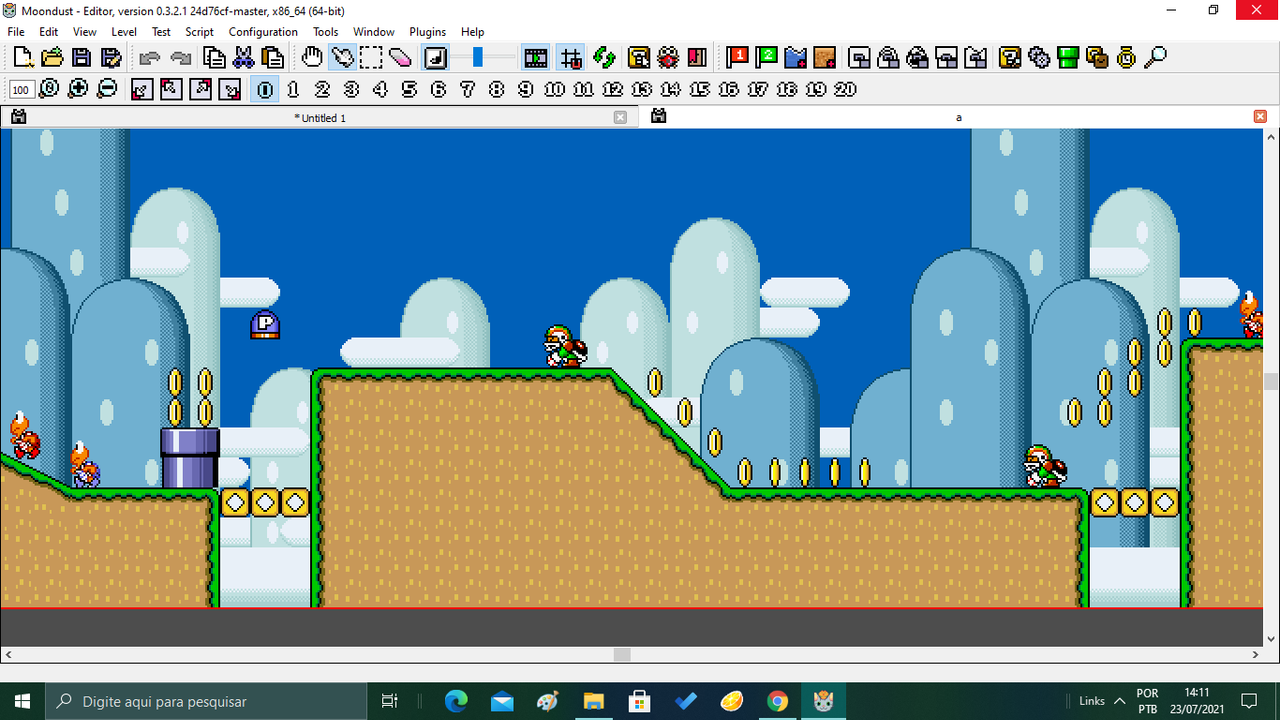
Task: Save the current level
Action: (x=81, y=57)
